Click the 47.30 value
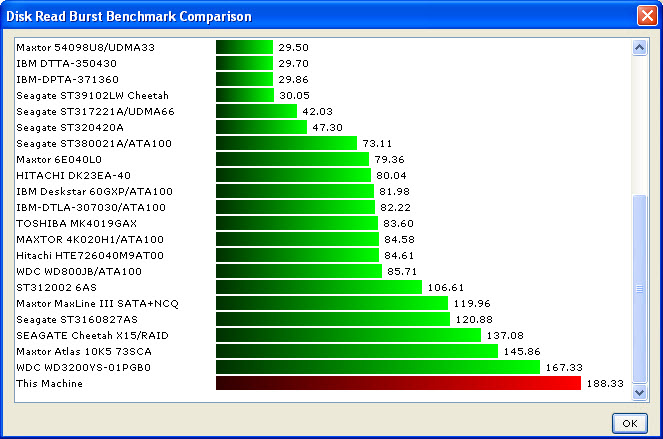This screenshot has width=663, height=439. 327,128
